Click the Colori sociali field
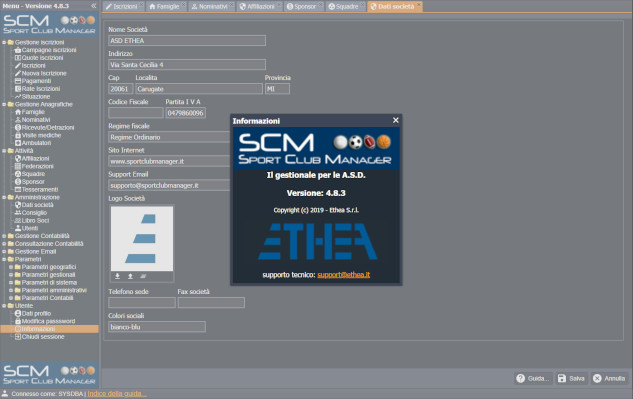The image size is (633, 399). click(x=157, y=327)
